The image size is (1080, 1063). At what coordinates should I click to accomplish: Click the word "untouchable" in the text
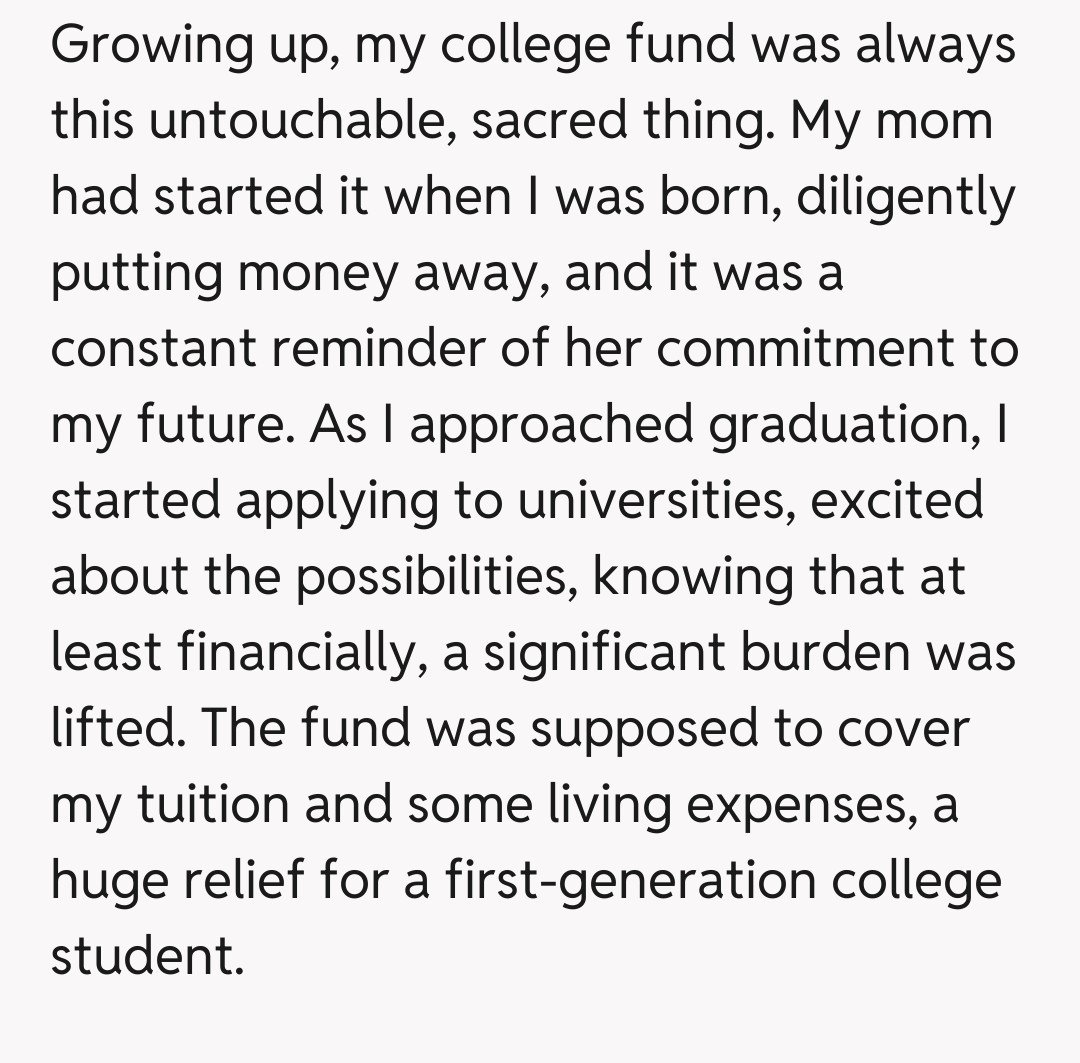(x=297, y=122)
